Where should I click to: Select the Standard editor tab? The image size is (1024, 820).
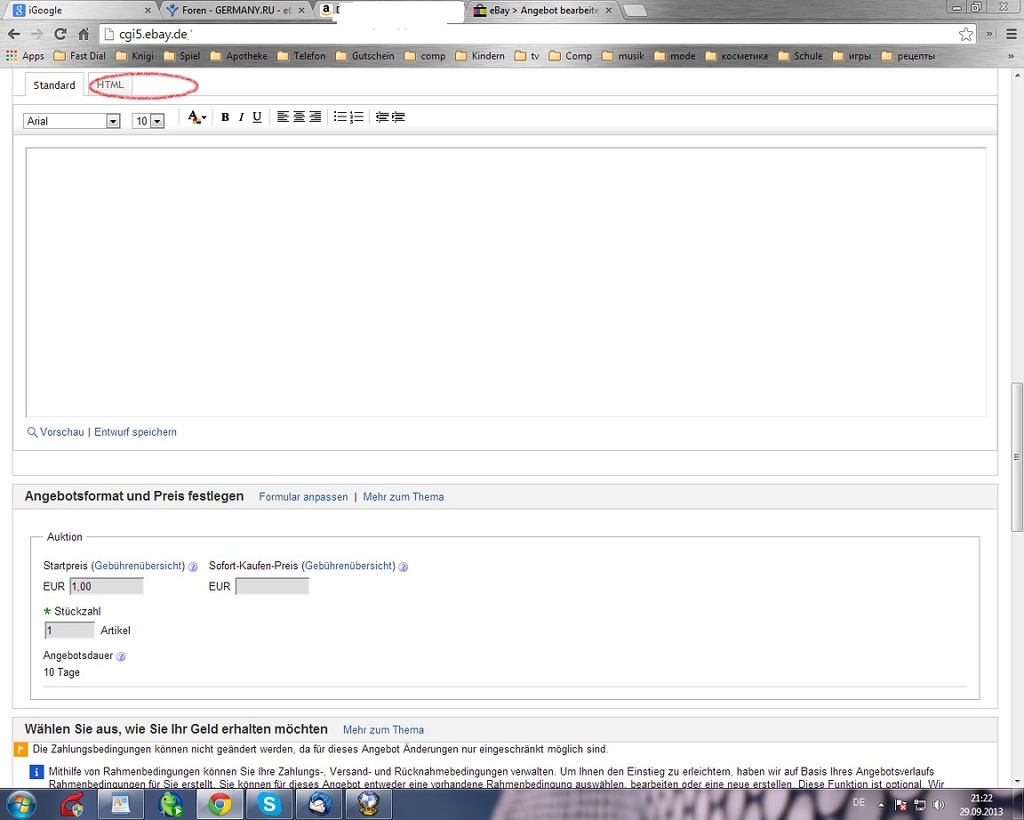[54, 85]
